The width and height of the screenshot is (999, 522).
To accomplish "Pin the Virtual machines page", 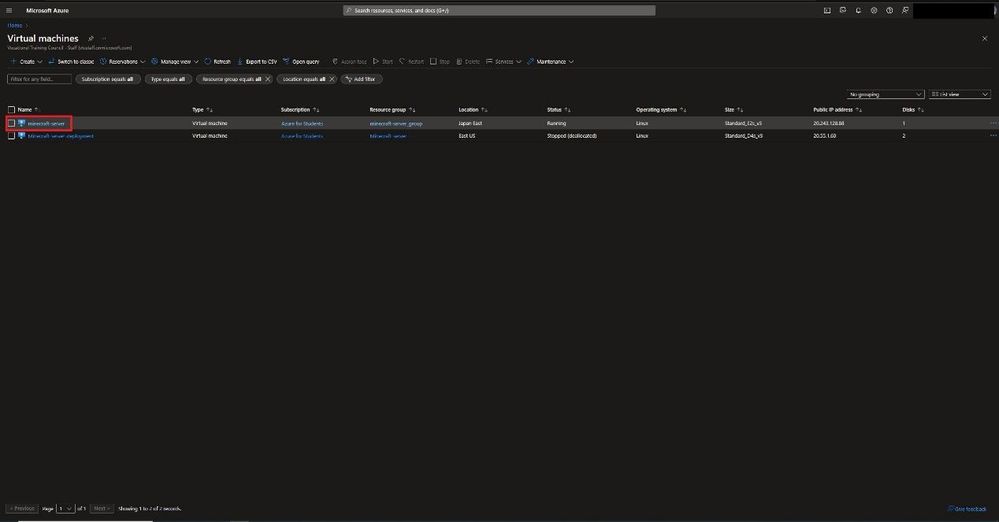I will [90, 38].
